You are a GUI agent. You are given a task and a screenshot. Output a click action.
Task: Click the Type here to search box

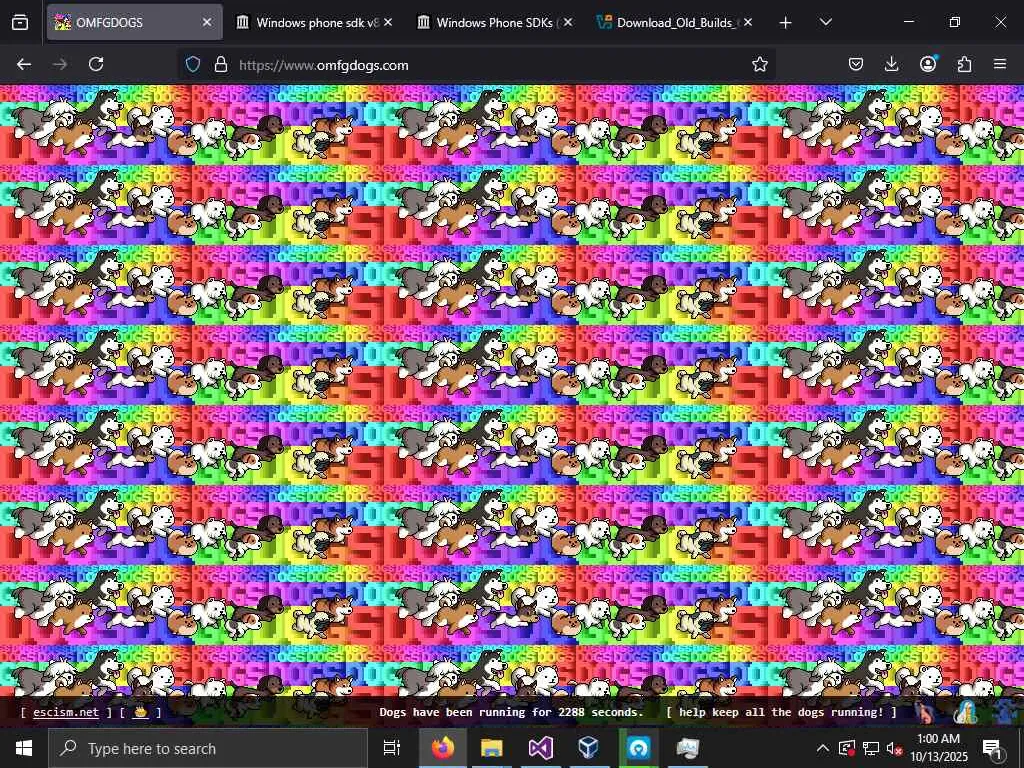click(x=208, y=748)
